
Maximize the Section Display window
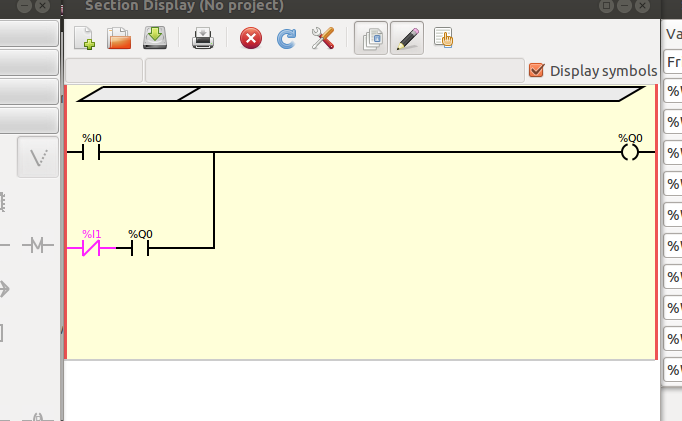[x=606, y=6]
